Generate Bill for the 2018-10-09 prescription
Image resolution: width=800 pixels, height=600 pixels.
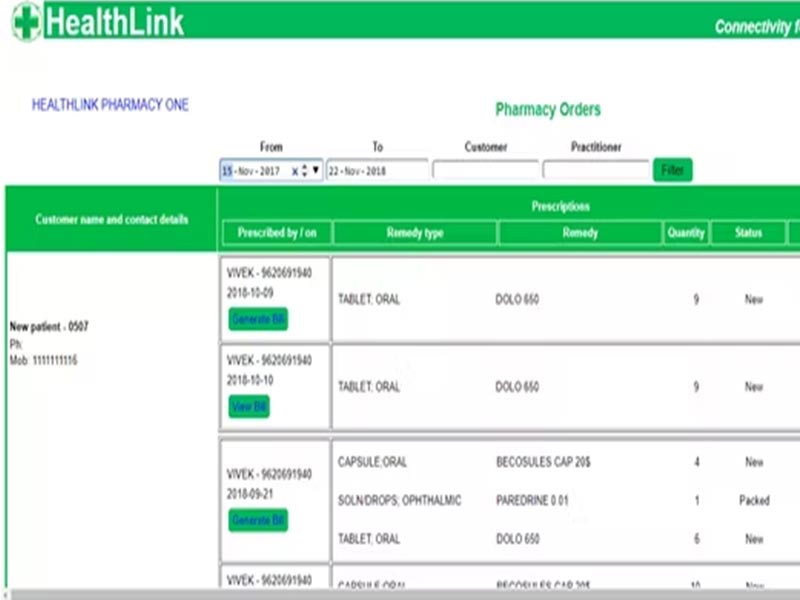[258, 319]
